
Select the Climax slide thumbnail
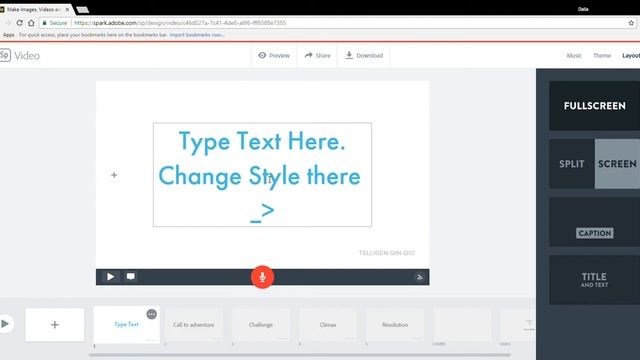[x=328, y=325]
